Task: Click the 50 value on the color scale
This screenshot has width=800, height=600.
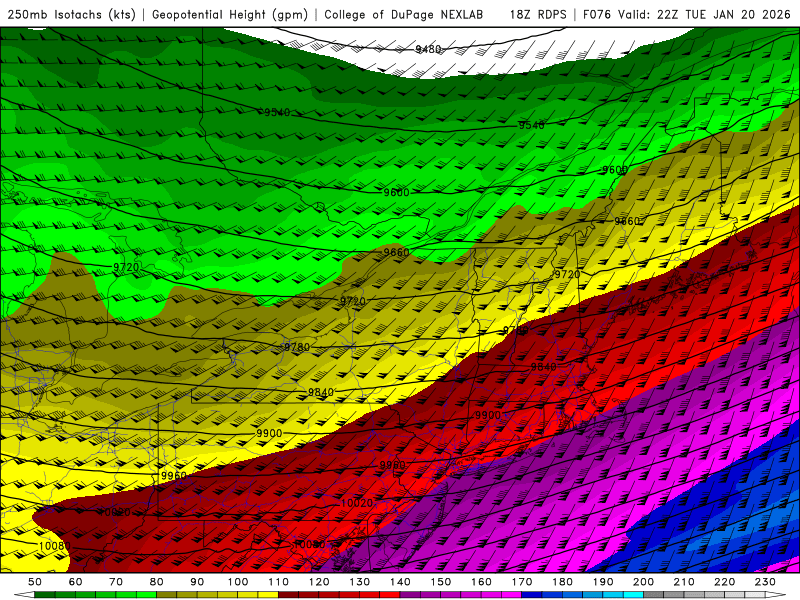Action: click(x=35, y=582)
